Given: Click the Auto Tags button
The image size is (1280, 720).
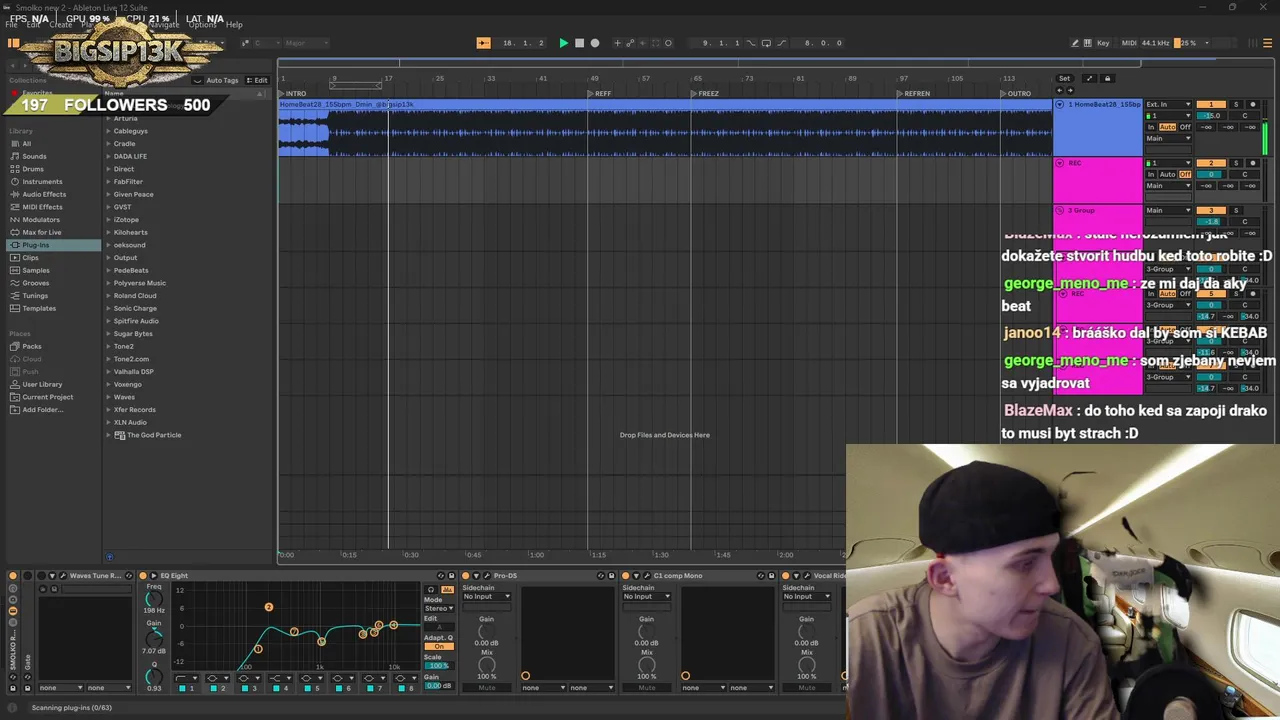Looking at the screenshot, I should [x=222, y=81].
